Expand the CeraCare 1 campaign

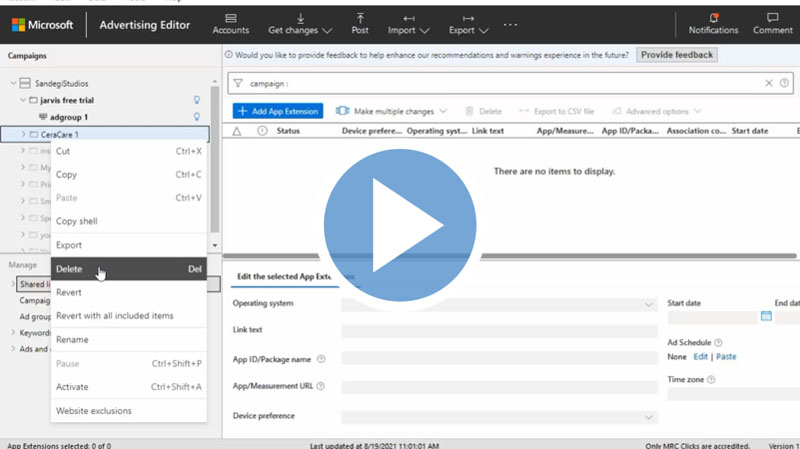pyautogui.click(x=22, y=134)
